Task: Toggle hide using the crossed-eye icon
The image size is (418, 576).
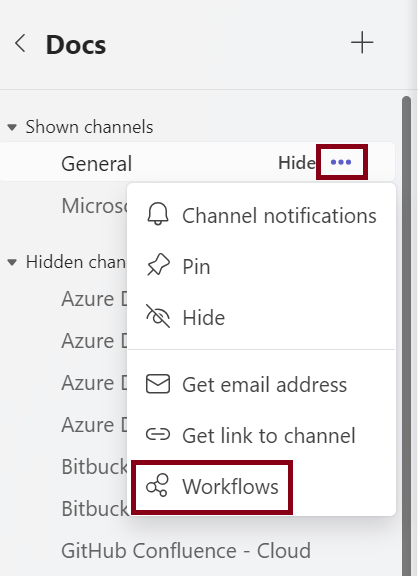Action: point(158,316)
